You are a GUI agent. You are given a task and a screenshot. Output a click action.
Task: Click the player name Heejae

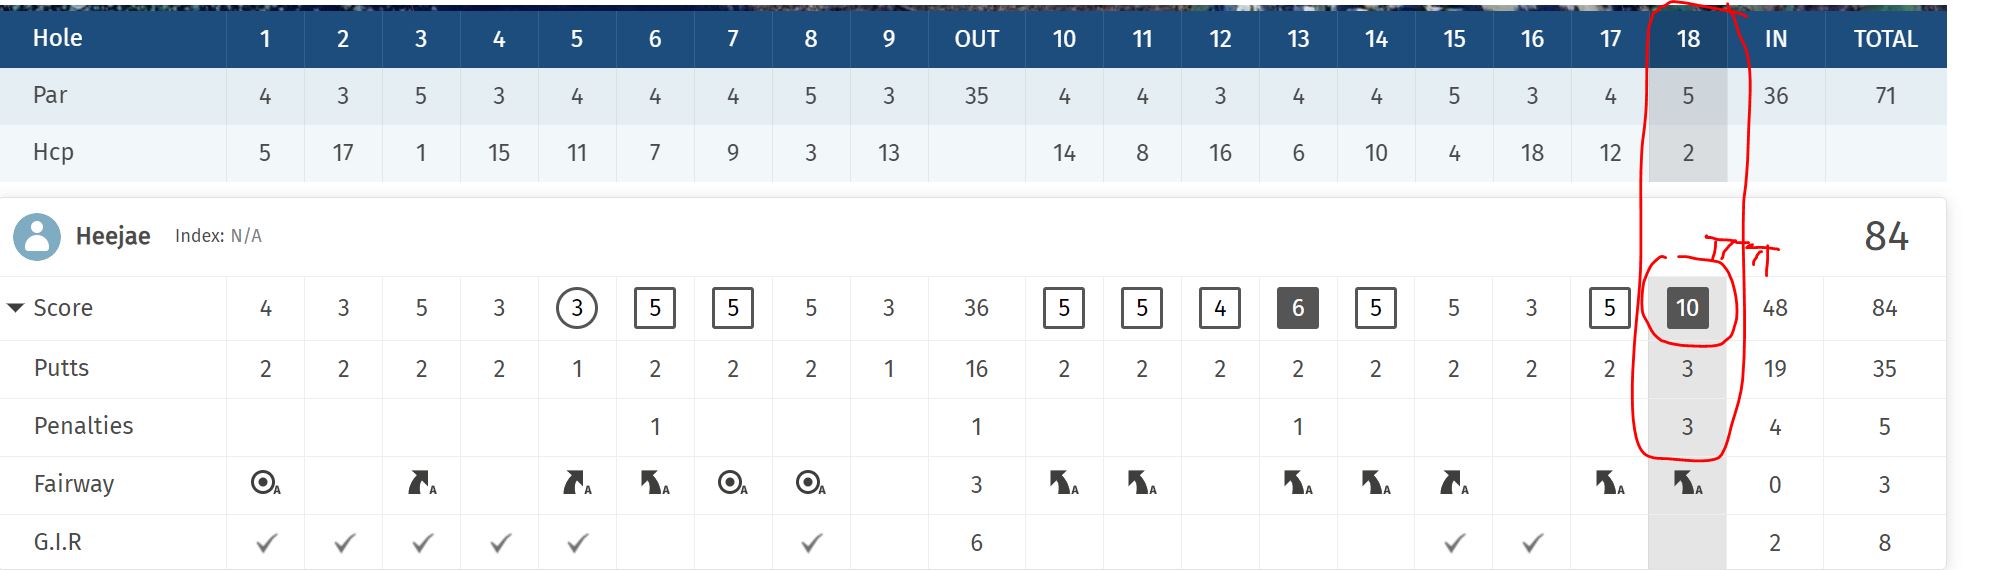tap(113, 237)
